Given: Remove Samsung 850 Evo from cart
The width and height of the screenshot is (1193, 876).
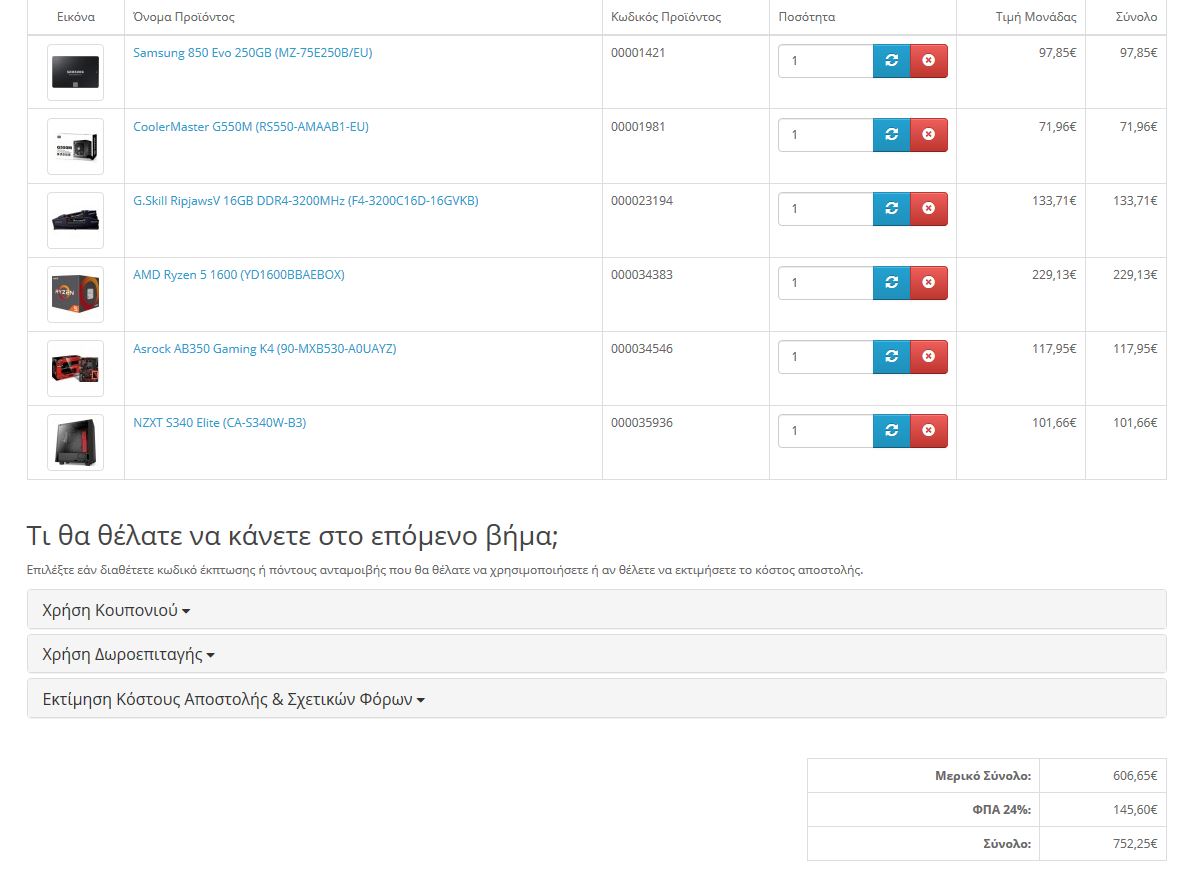Looking at the screenshot, I should click(928, 61).
